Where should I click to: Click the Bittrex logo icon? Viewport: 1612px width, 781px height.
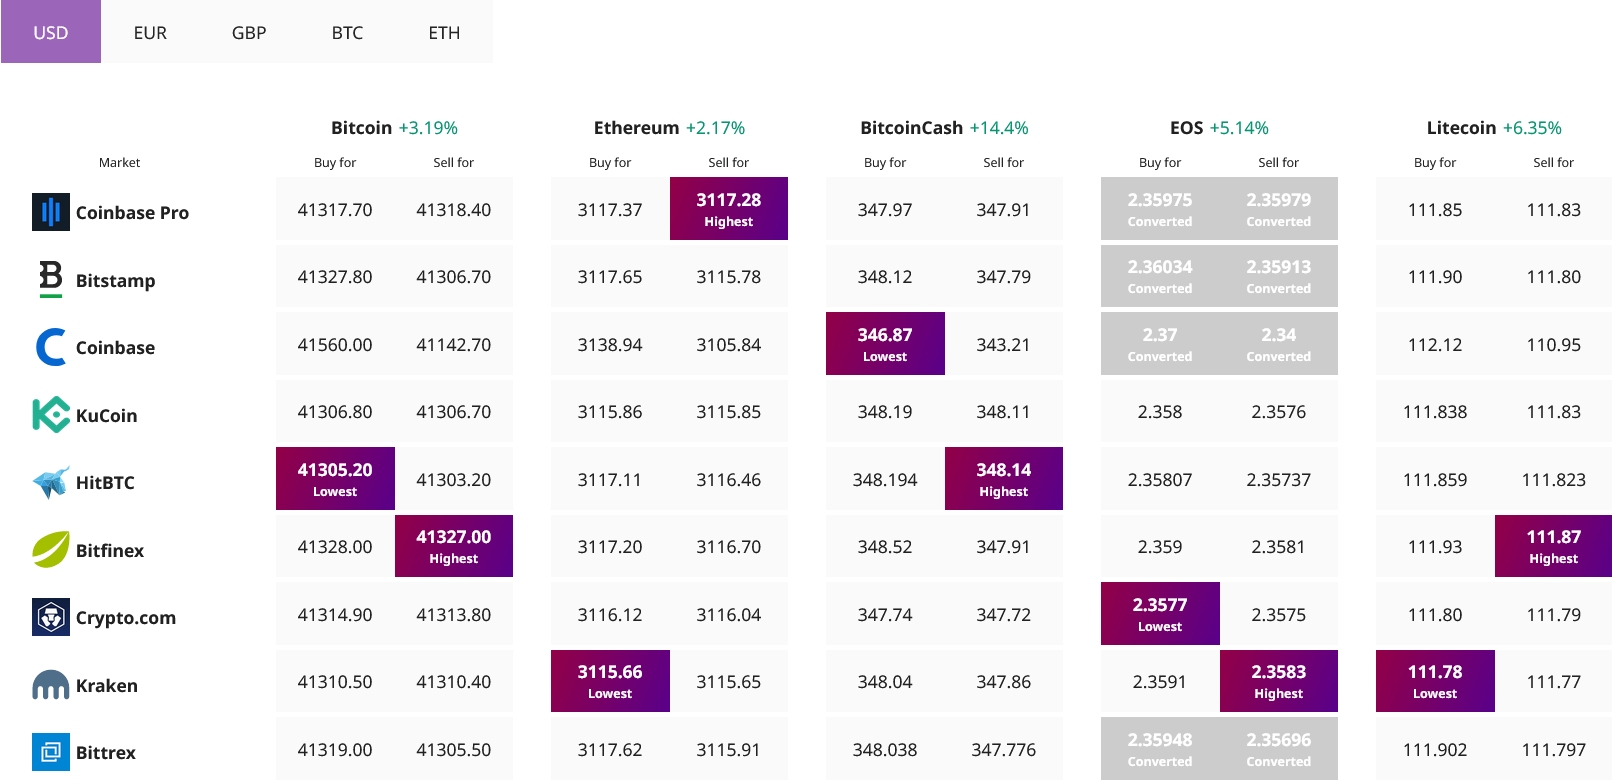(51, 752)
